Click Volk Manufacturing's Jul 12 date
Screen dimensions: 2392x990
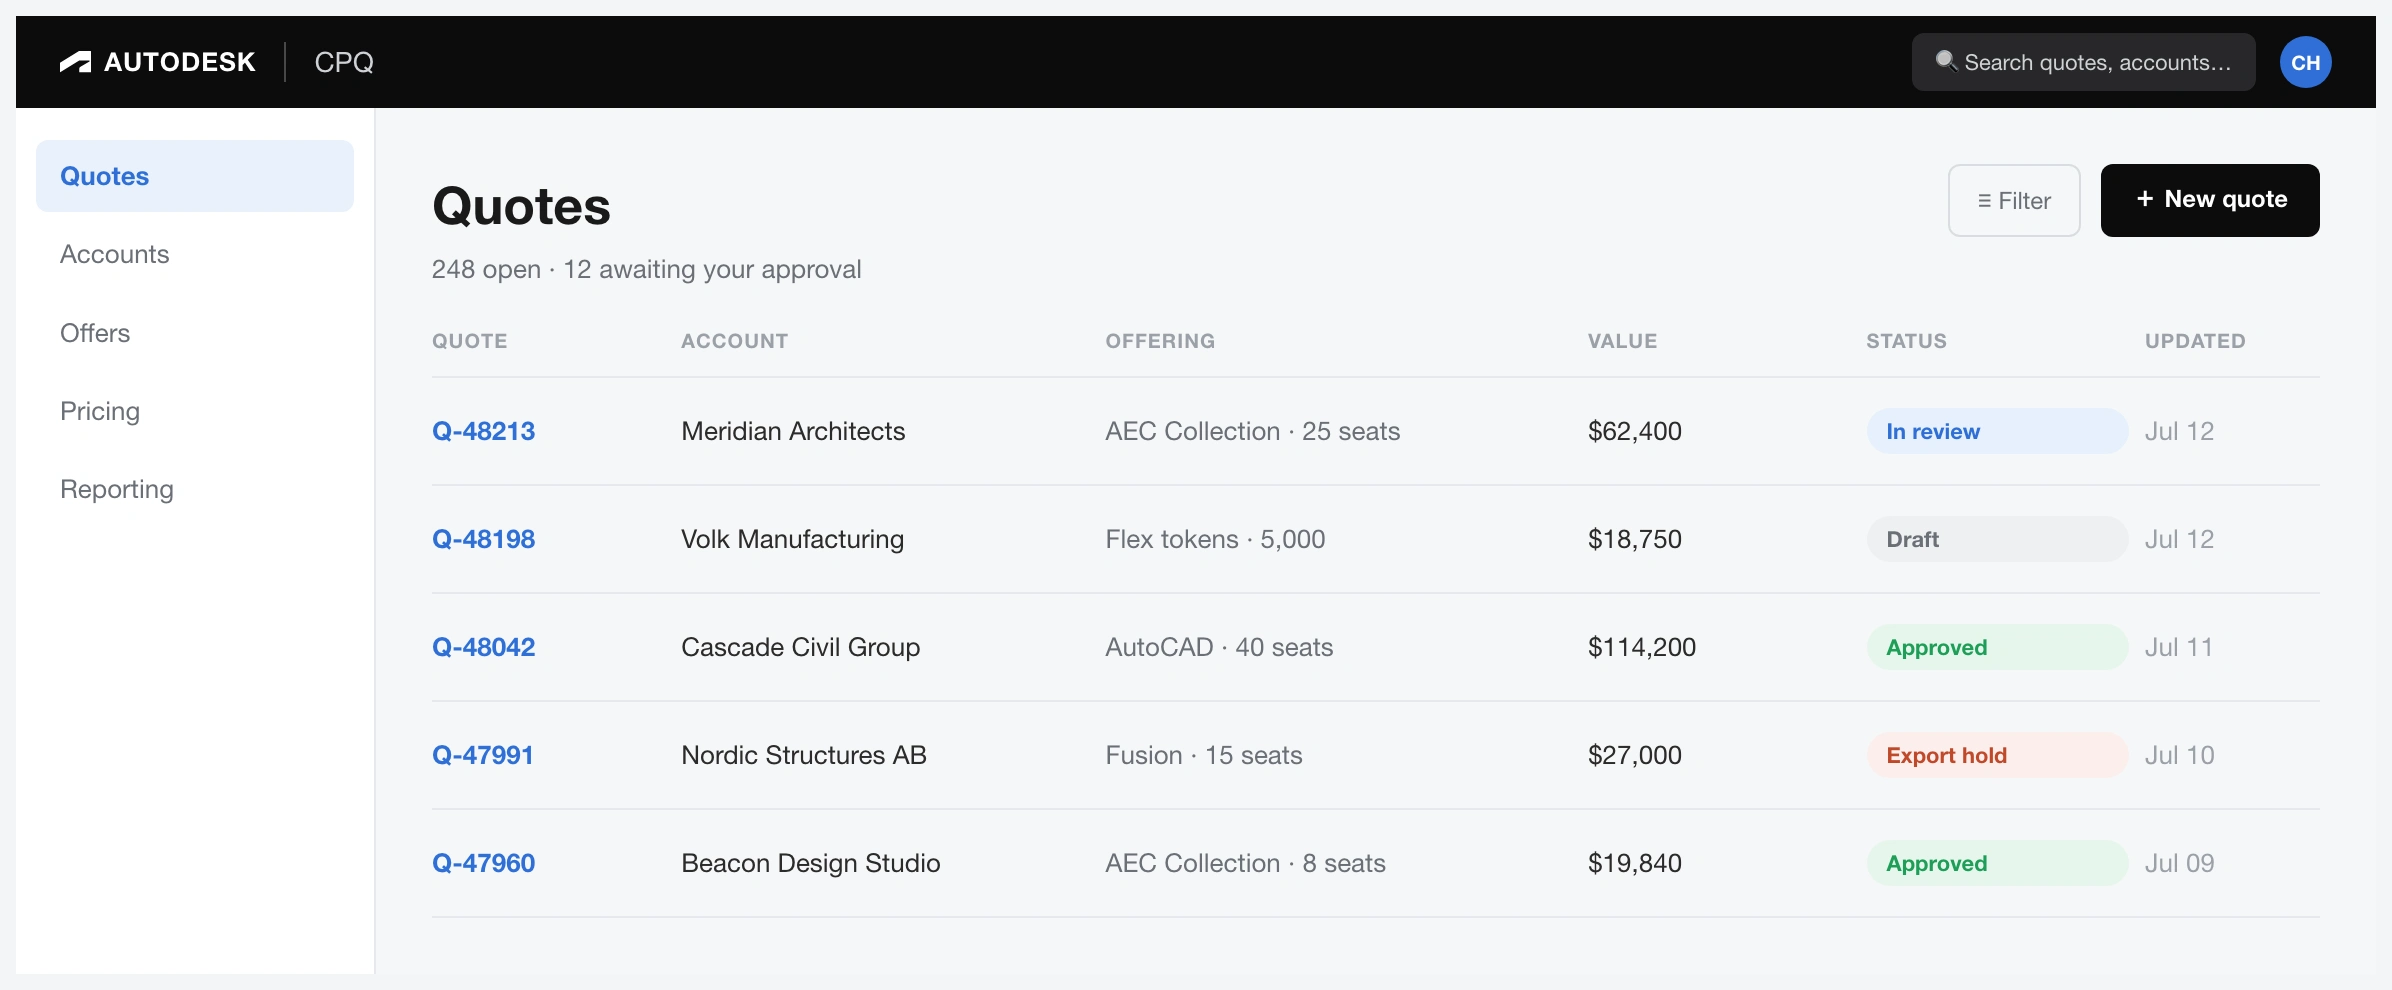click(2179, 539)
